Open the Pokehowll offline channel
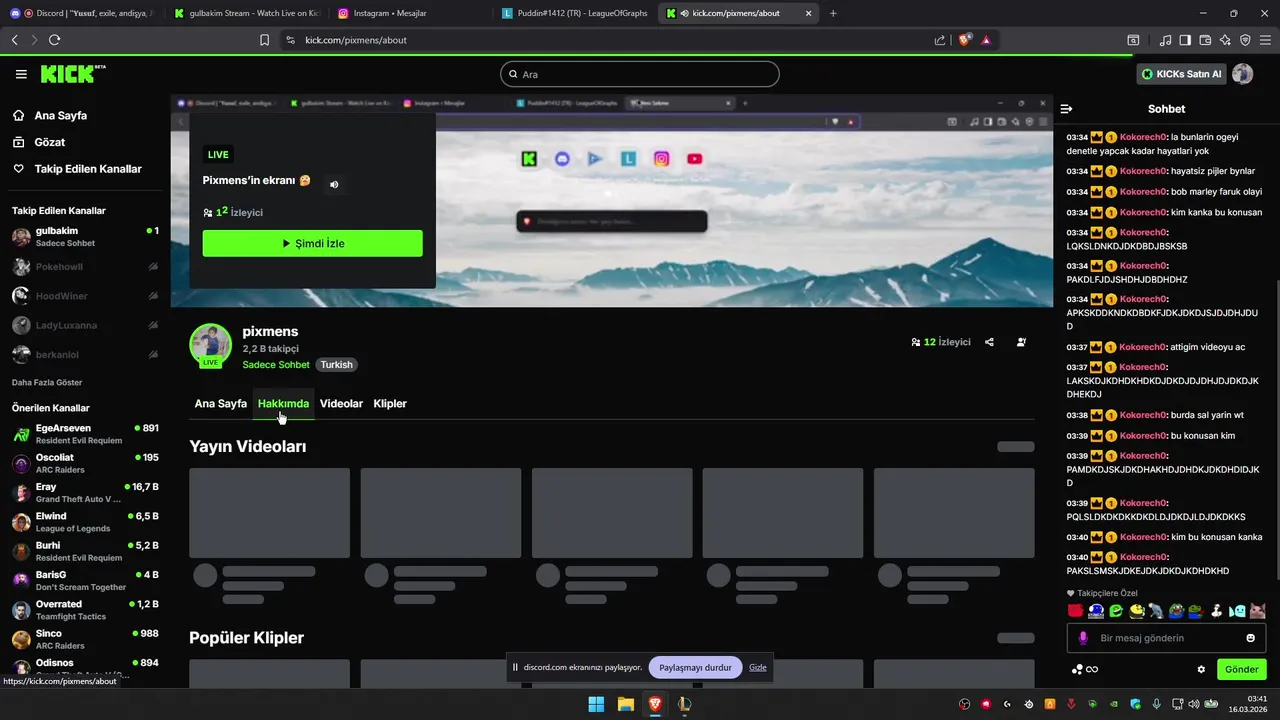The height and width of the screenshot is (720, 1280). coord(85,267)
